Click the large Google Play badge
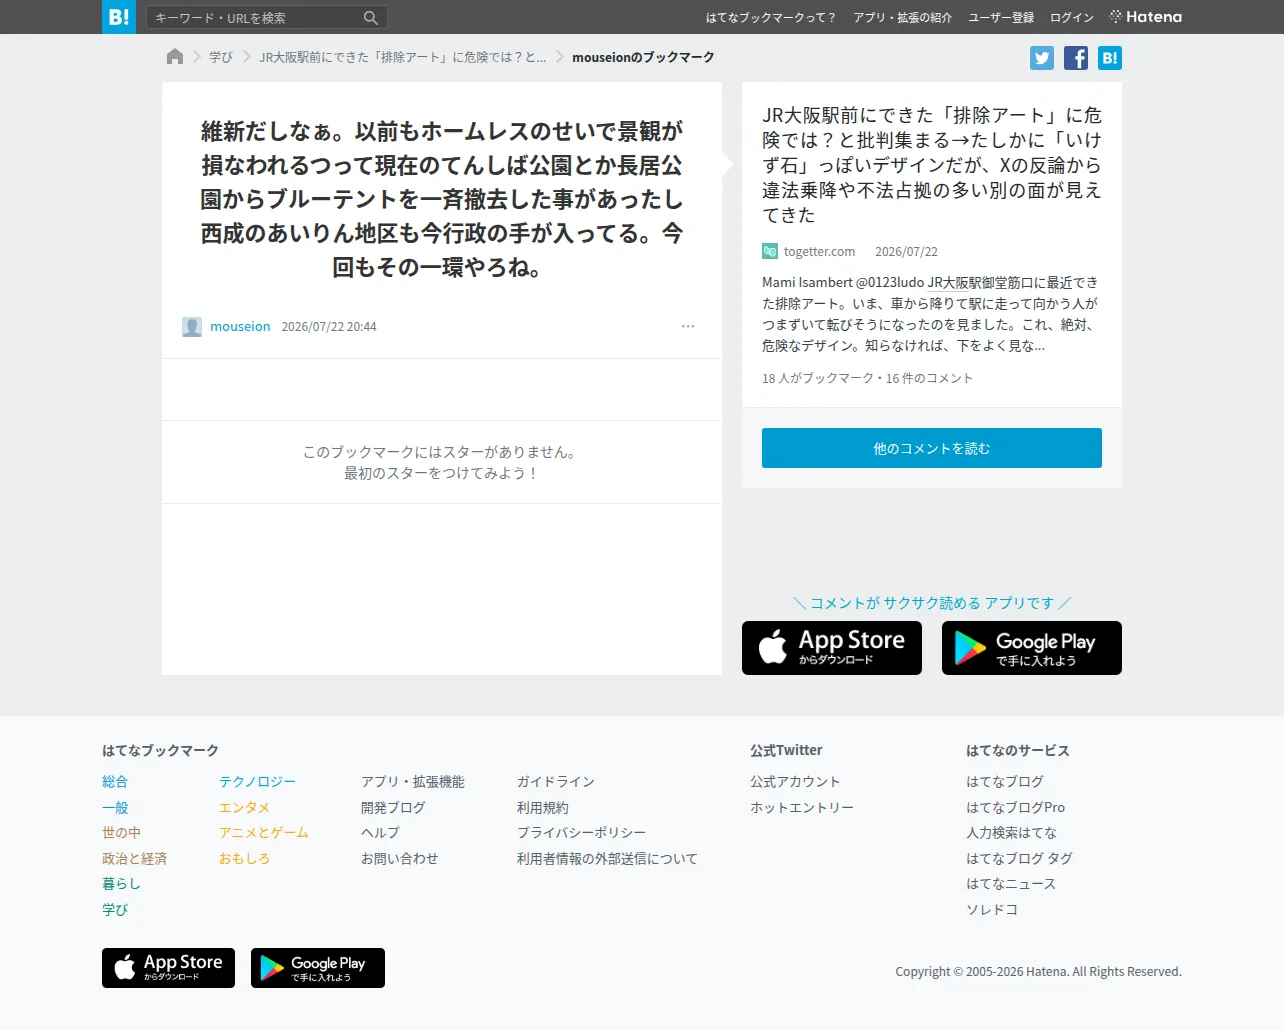The image size is (1284, 1030). pyautogui.click(x=1032, y=648)
